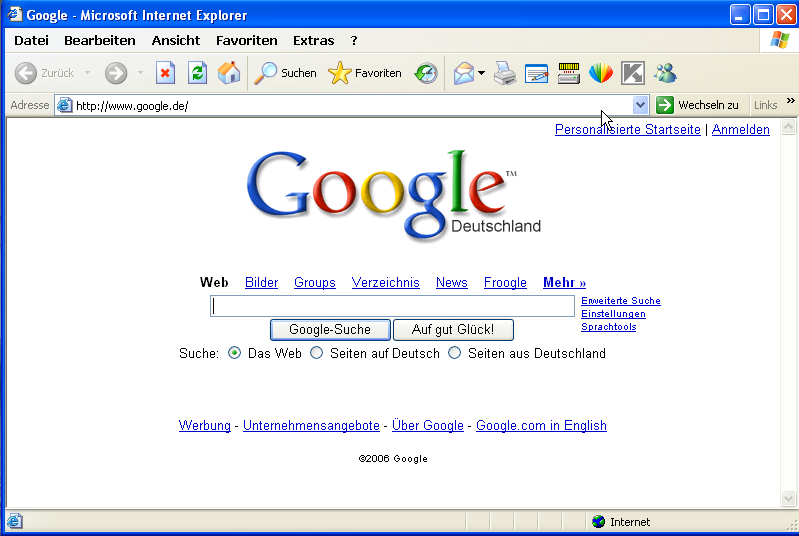Viewport: 799px width, 536px height.
Task: Open the Bearbeiten menu
Action: pos(100,40)
